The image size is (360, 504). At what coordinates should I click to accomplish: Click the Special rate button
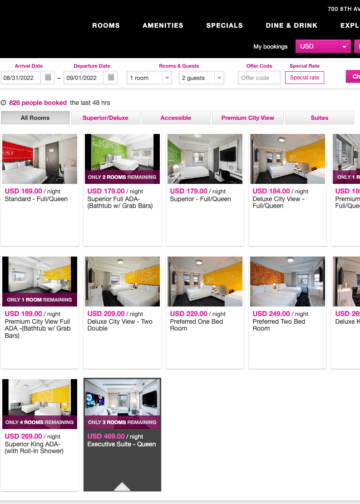[304, 78]
